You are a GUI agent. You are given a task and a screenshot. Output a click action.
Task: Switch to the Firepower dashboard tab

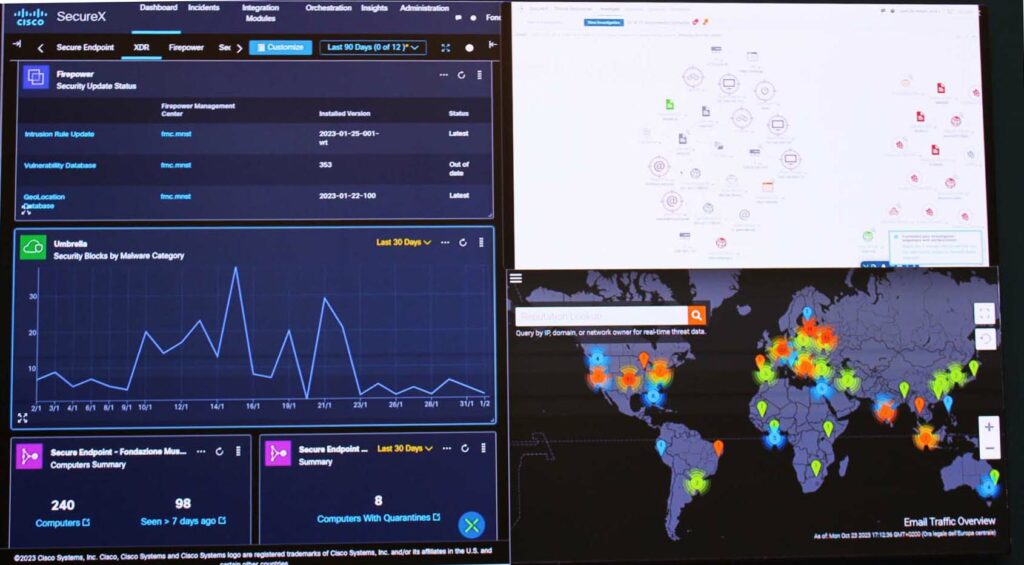point(186,47)
